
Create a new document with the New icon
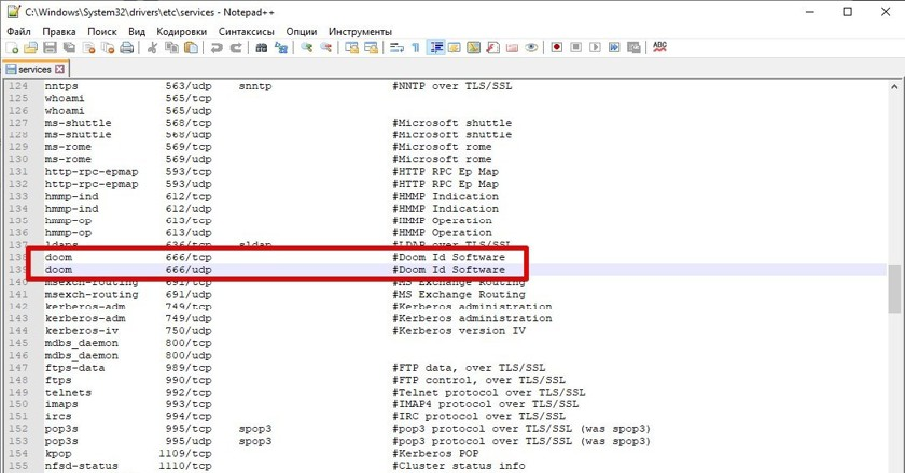click(12, 48)
